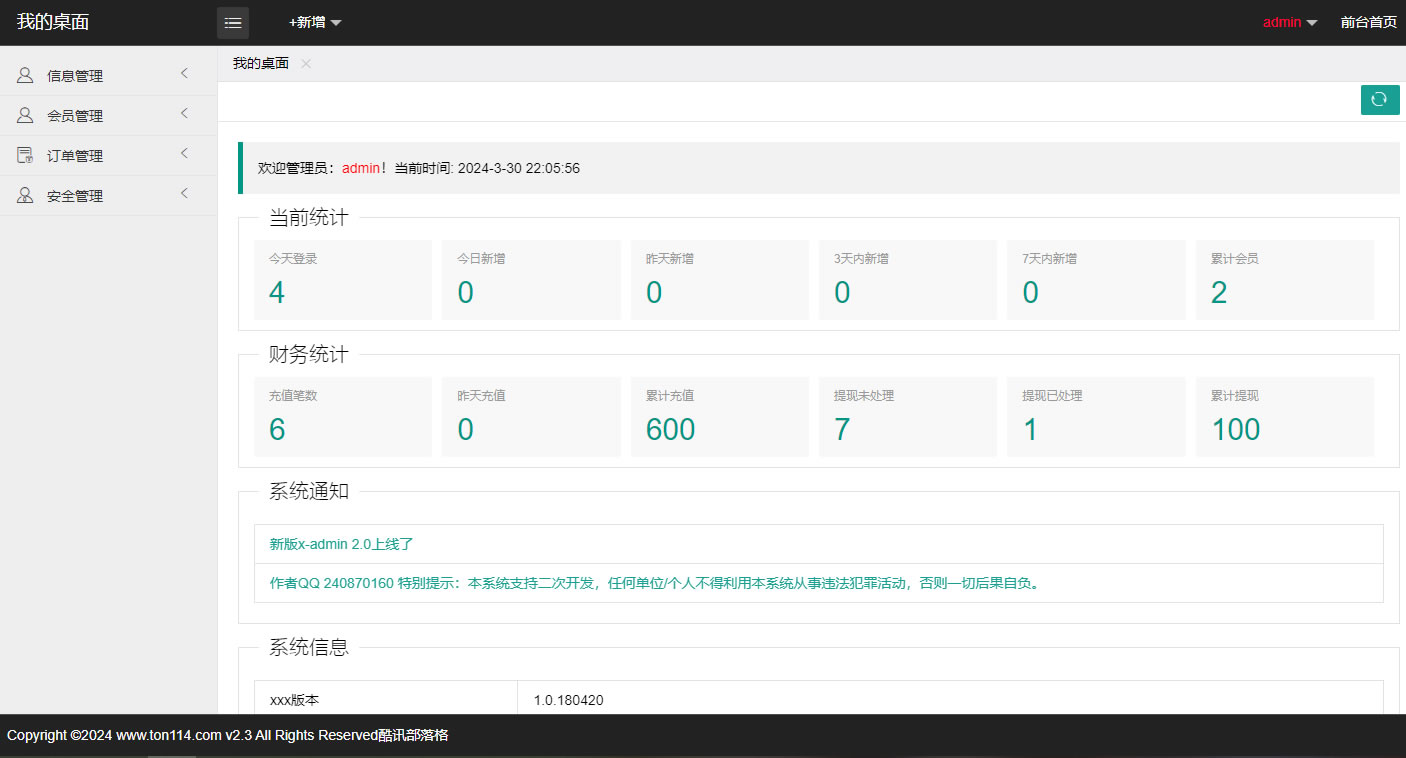1406x758 pixels.
Task: Click the 财务统计 section heading
Action: click(x=309, y=354)
